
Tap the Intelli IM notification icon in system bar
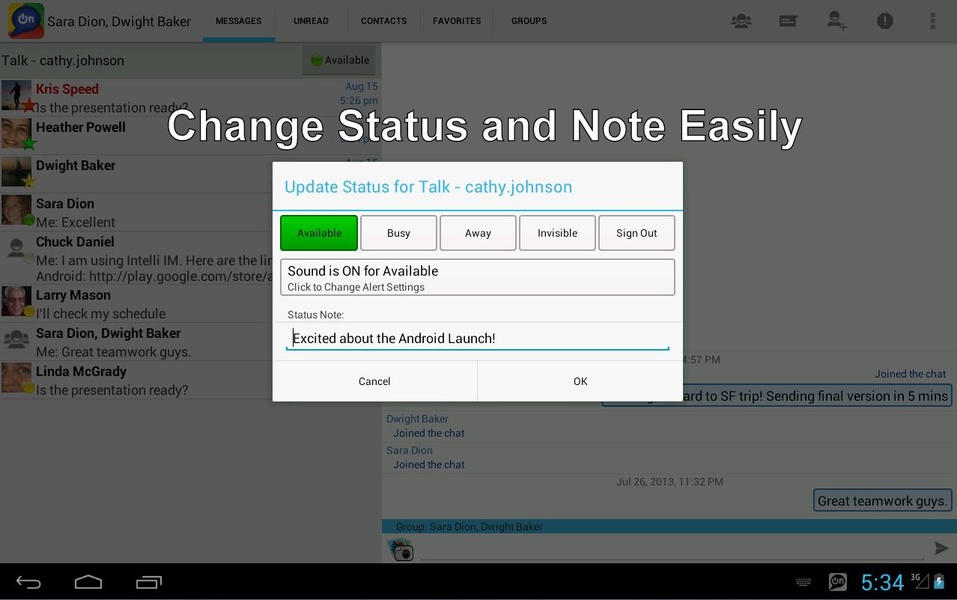click(837, 582)
